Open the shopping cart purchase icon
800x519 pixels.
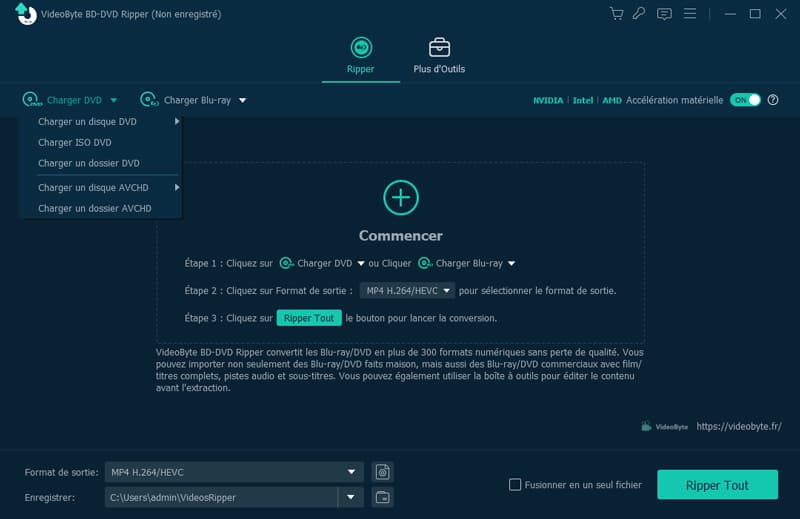coord(616,14)
